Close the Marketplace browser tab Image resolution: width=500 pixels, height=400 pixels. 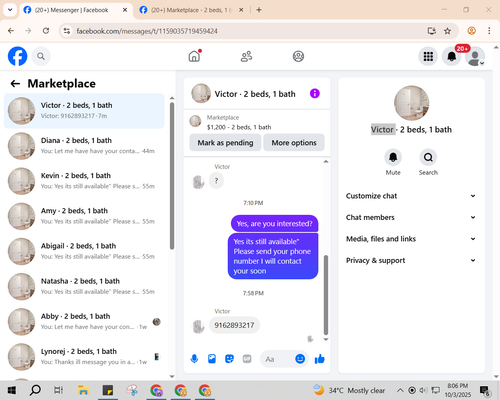tap(241, 10)
